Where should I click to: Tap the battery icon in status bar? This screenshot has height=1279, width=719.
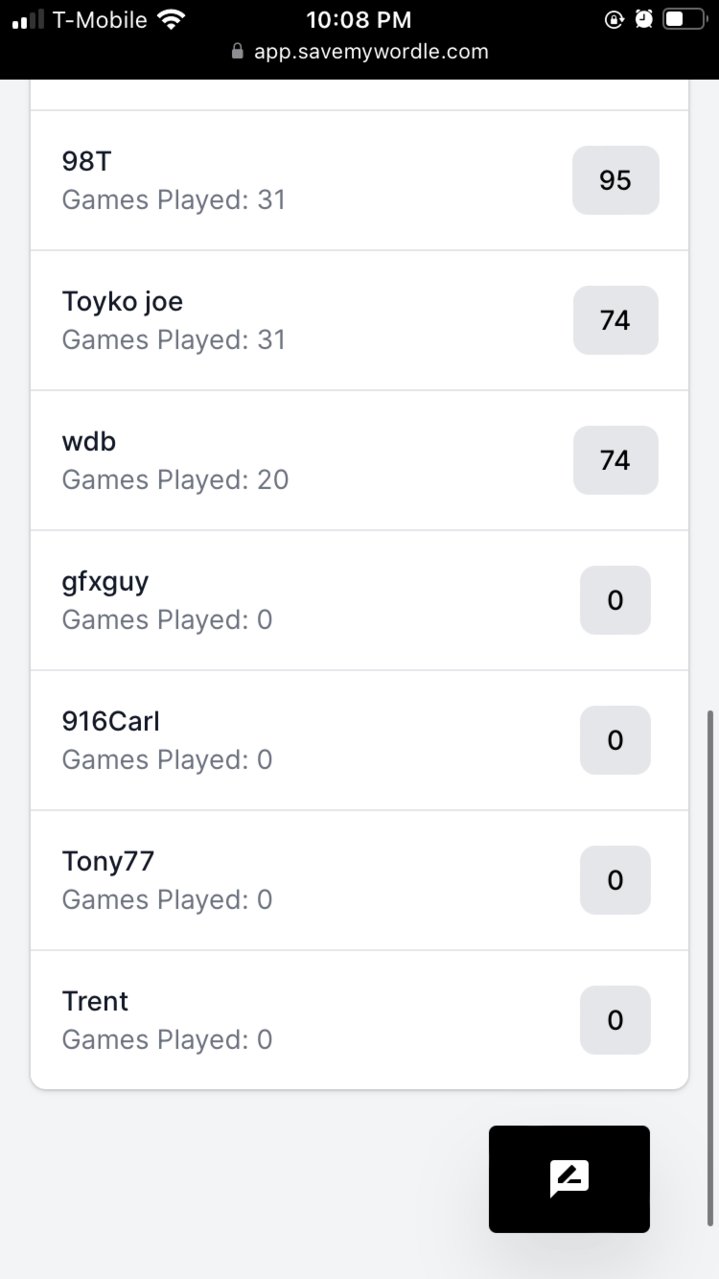click(x=685, y=20)
